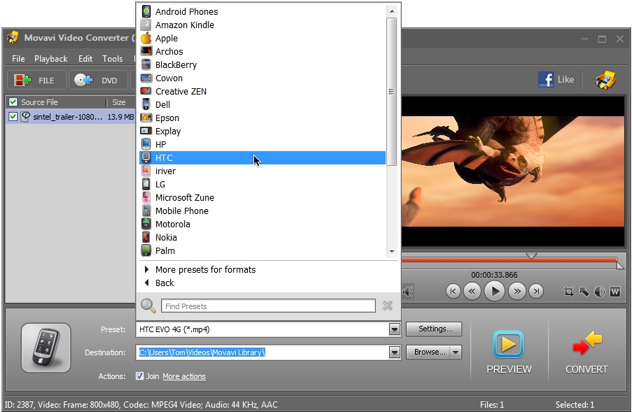
Task: Clear preset search with the X icon
Action: (387, 306)
